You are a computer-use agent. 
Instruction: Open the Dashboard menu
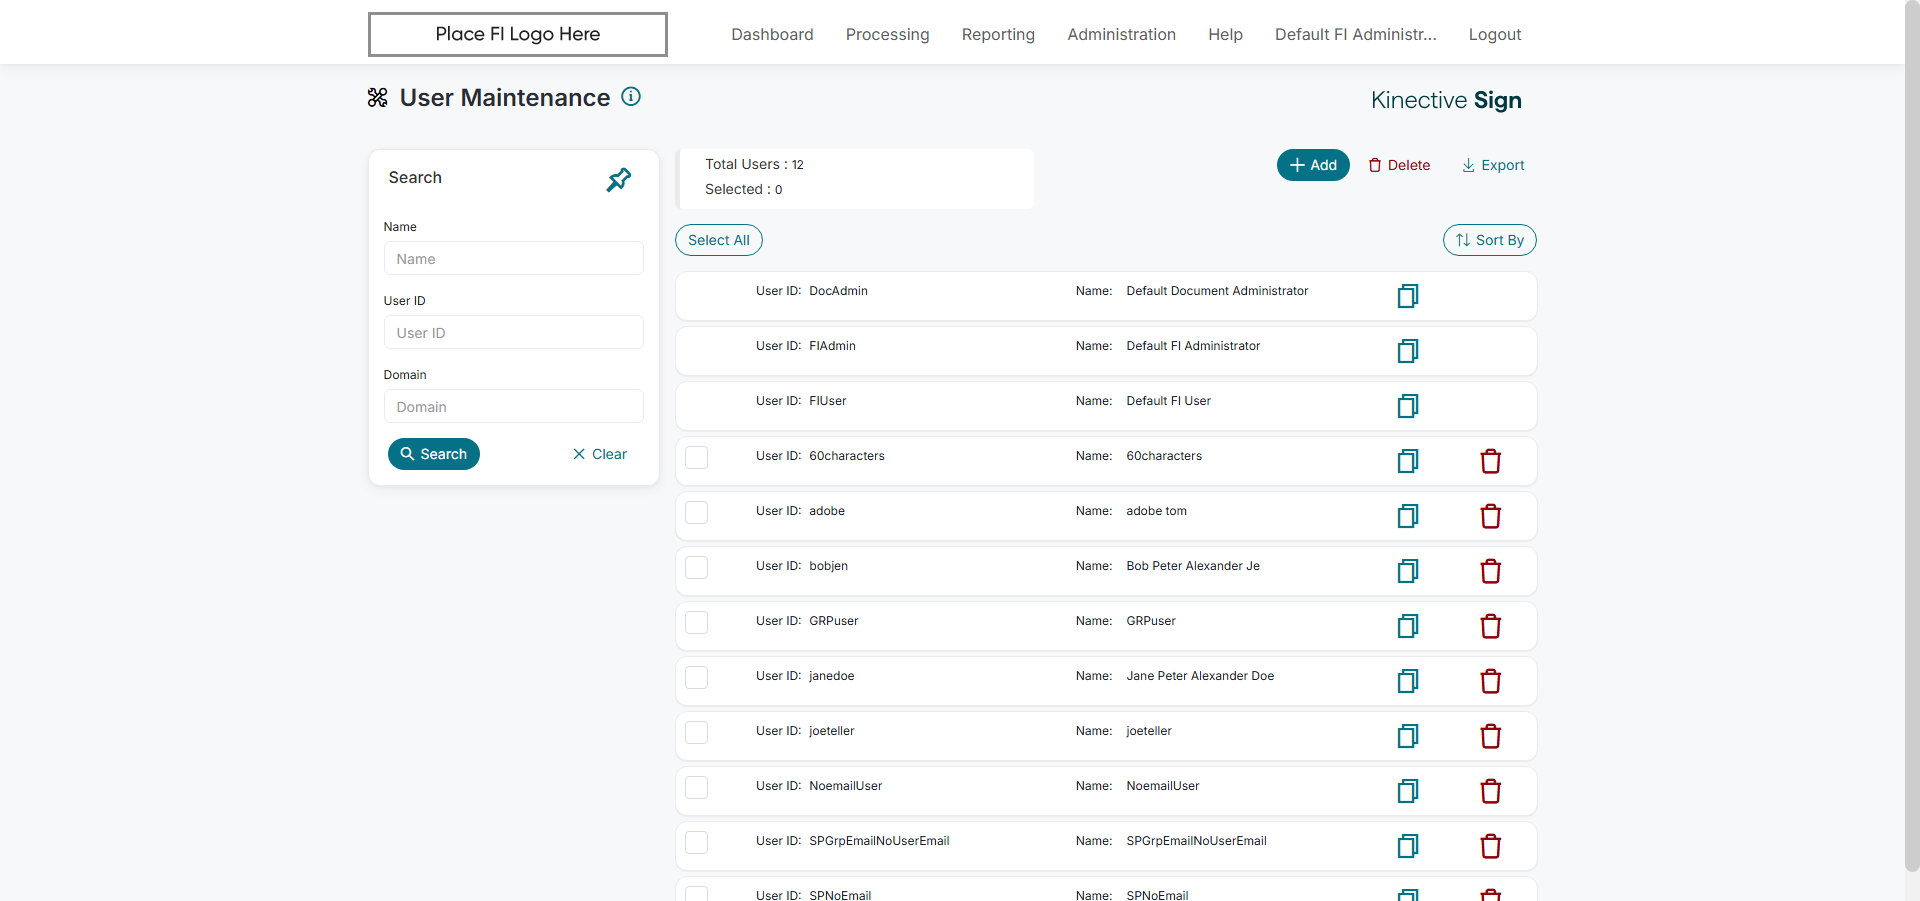[772, 34]
